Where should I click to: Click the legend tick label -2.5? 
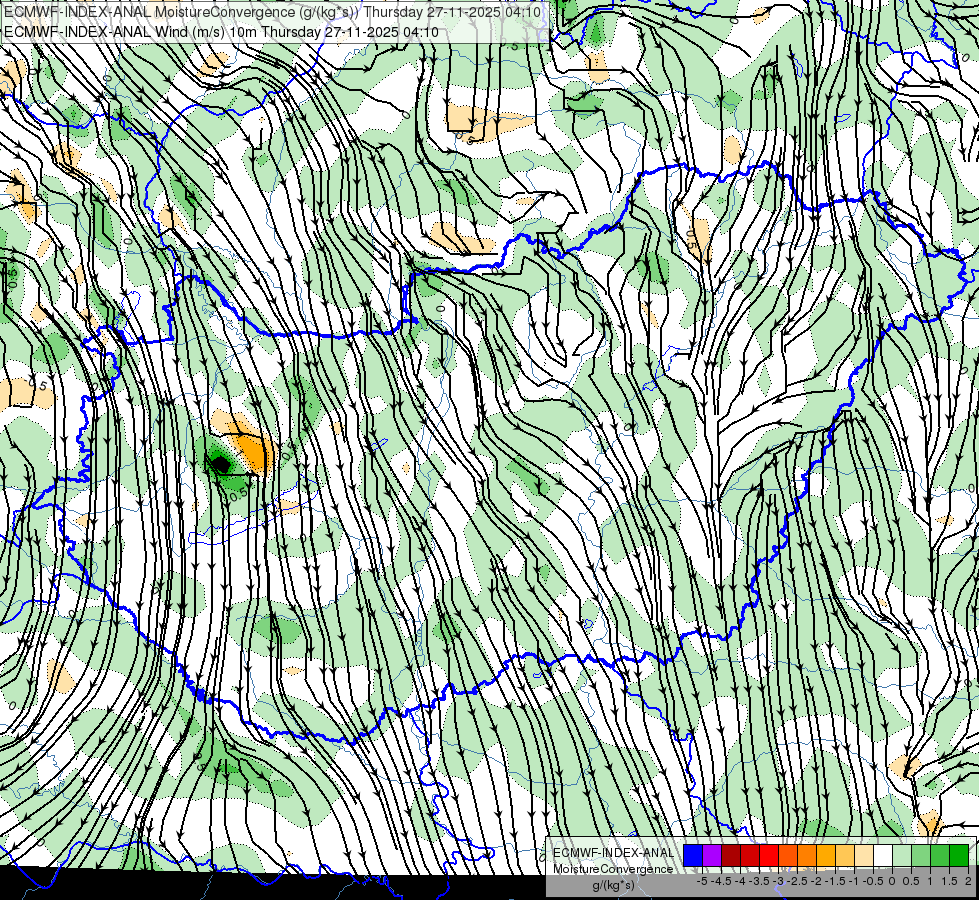(797, 881)
